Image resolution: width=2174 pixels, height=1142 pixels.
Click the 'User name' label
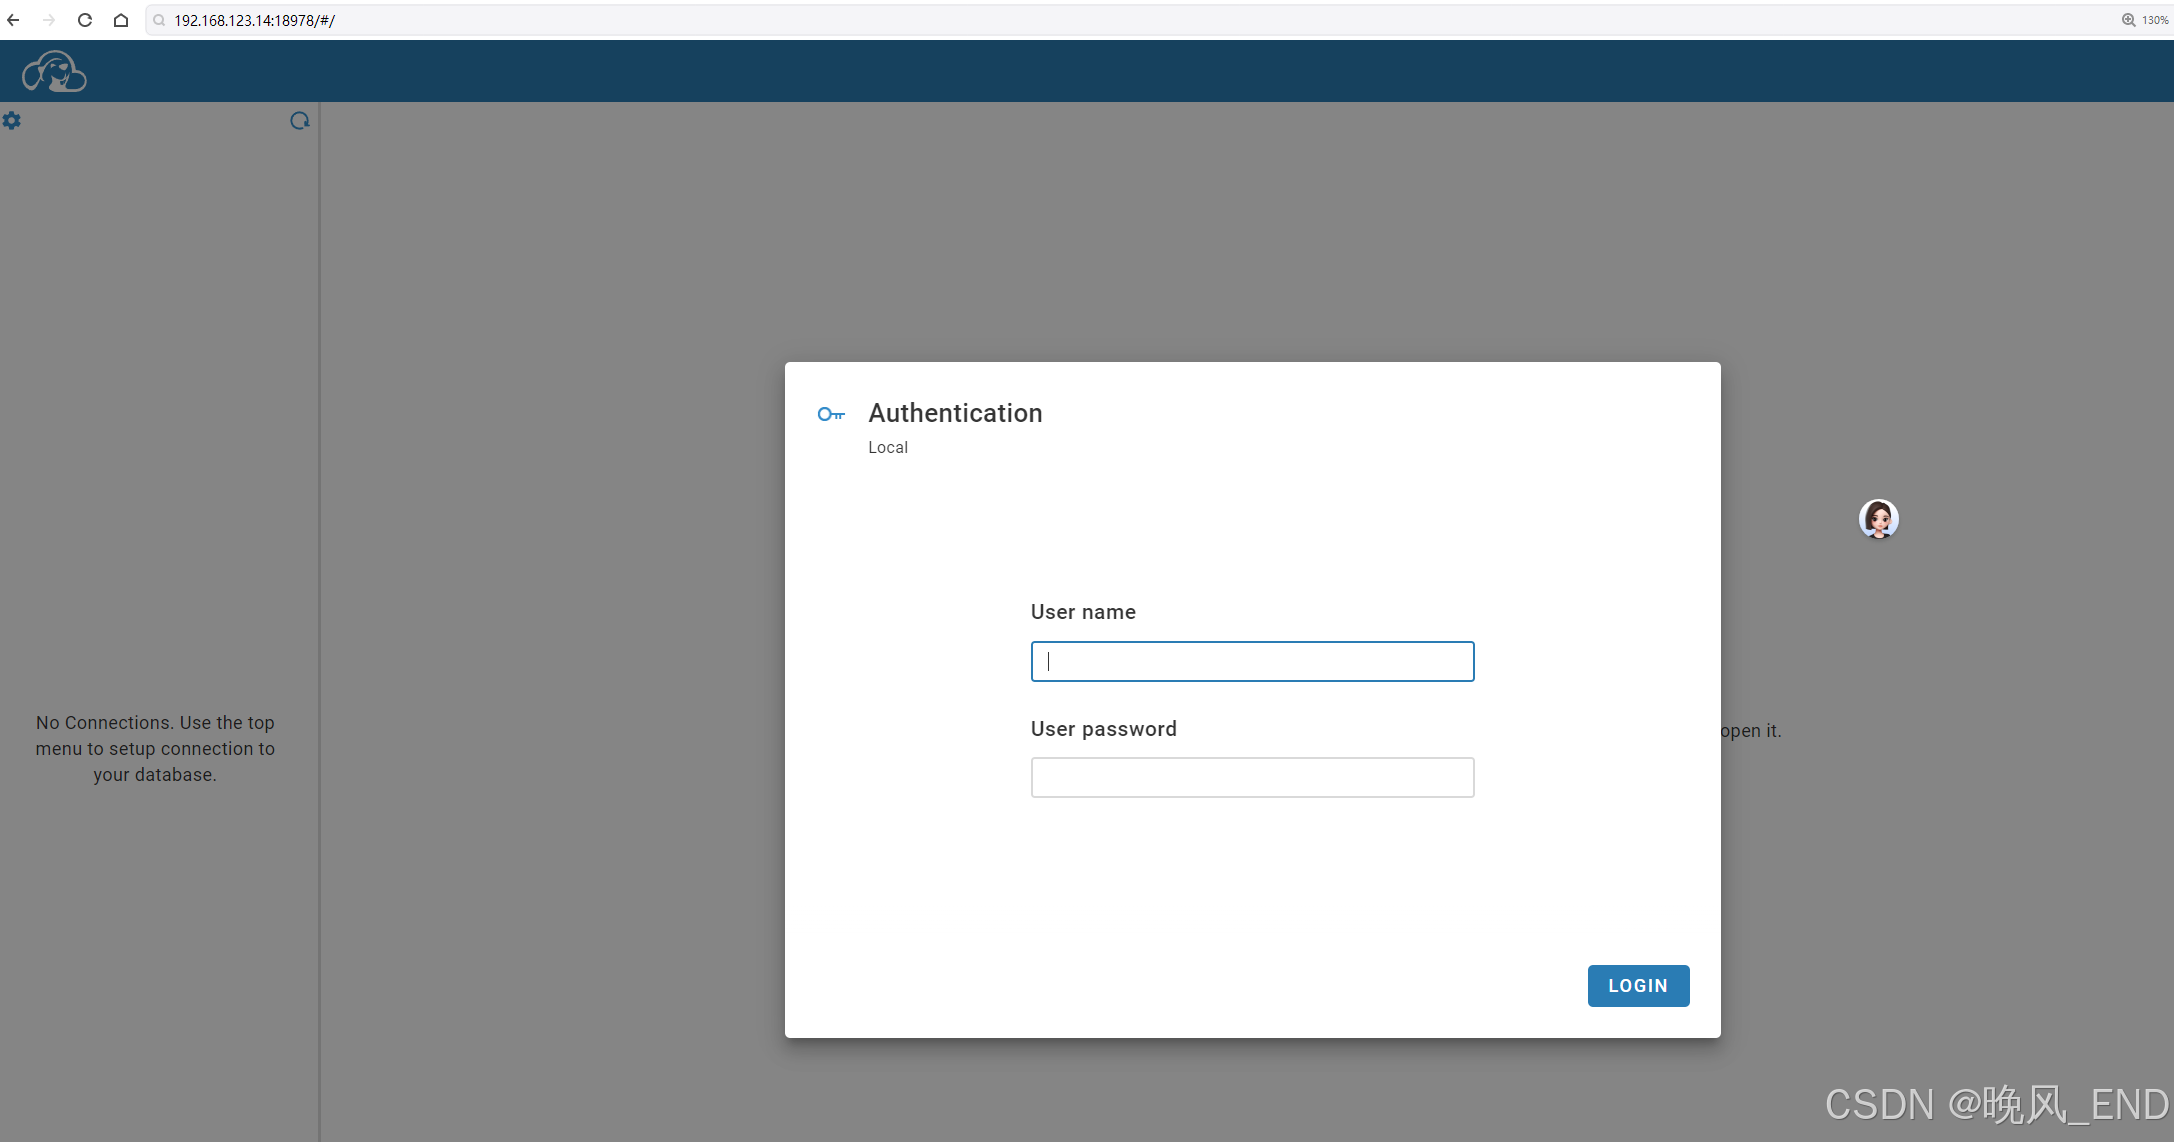click(1083, 612)
